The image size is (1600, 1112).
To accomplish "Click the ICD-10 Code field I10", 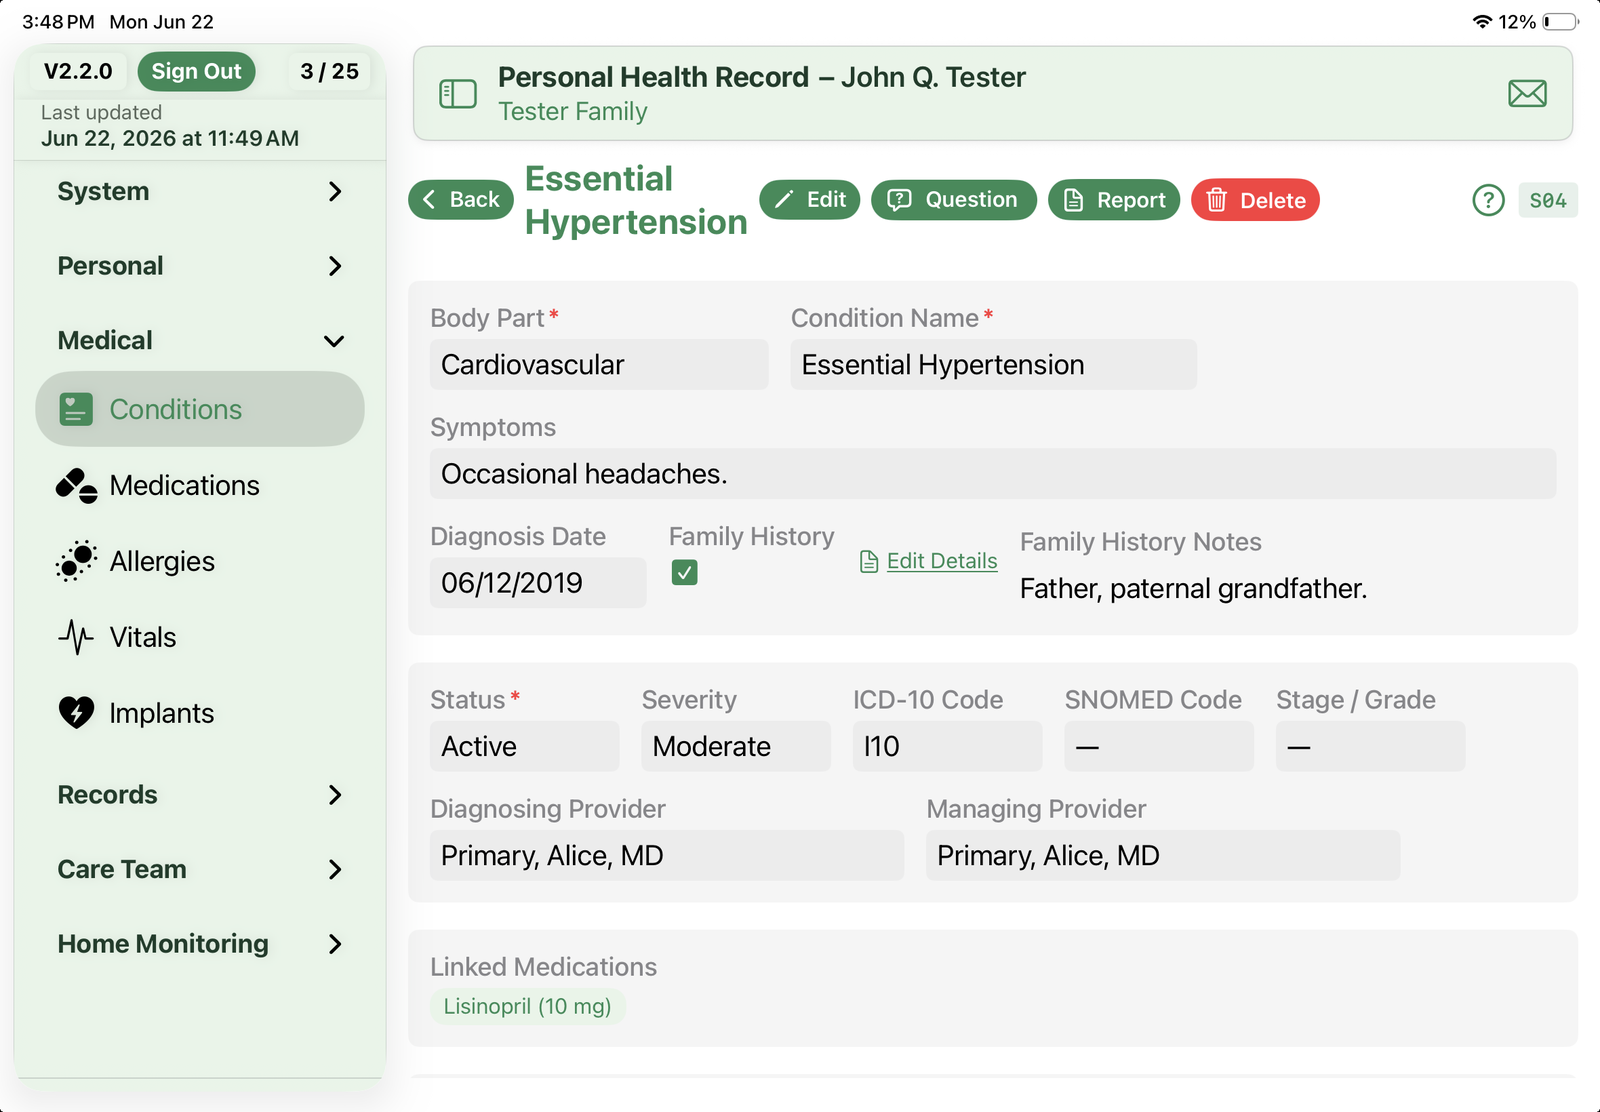I will [947, 746].
